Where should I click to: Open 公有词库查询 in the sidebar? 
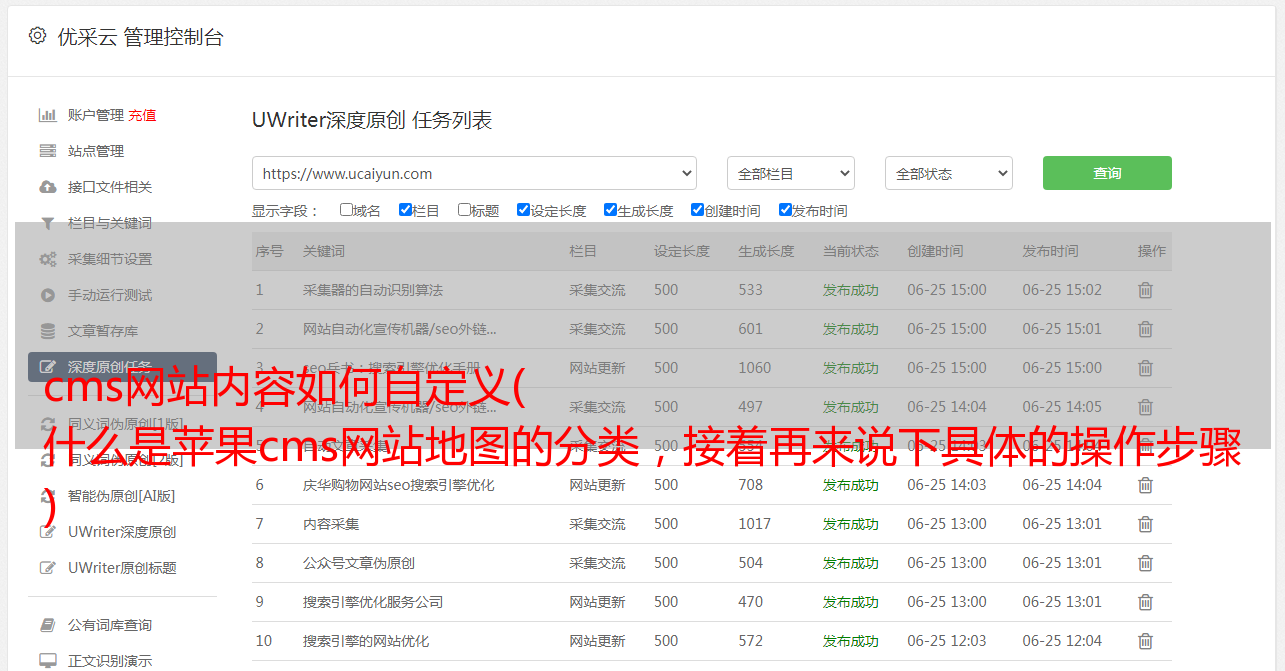(x=110, y=625)
